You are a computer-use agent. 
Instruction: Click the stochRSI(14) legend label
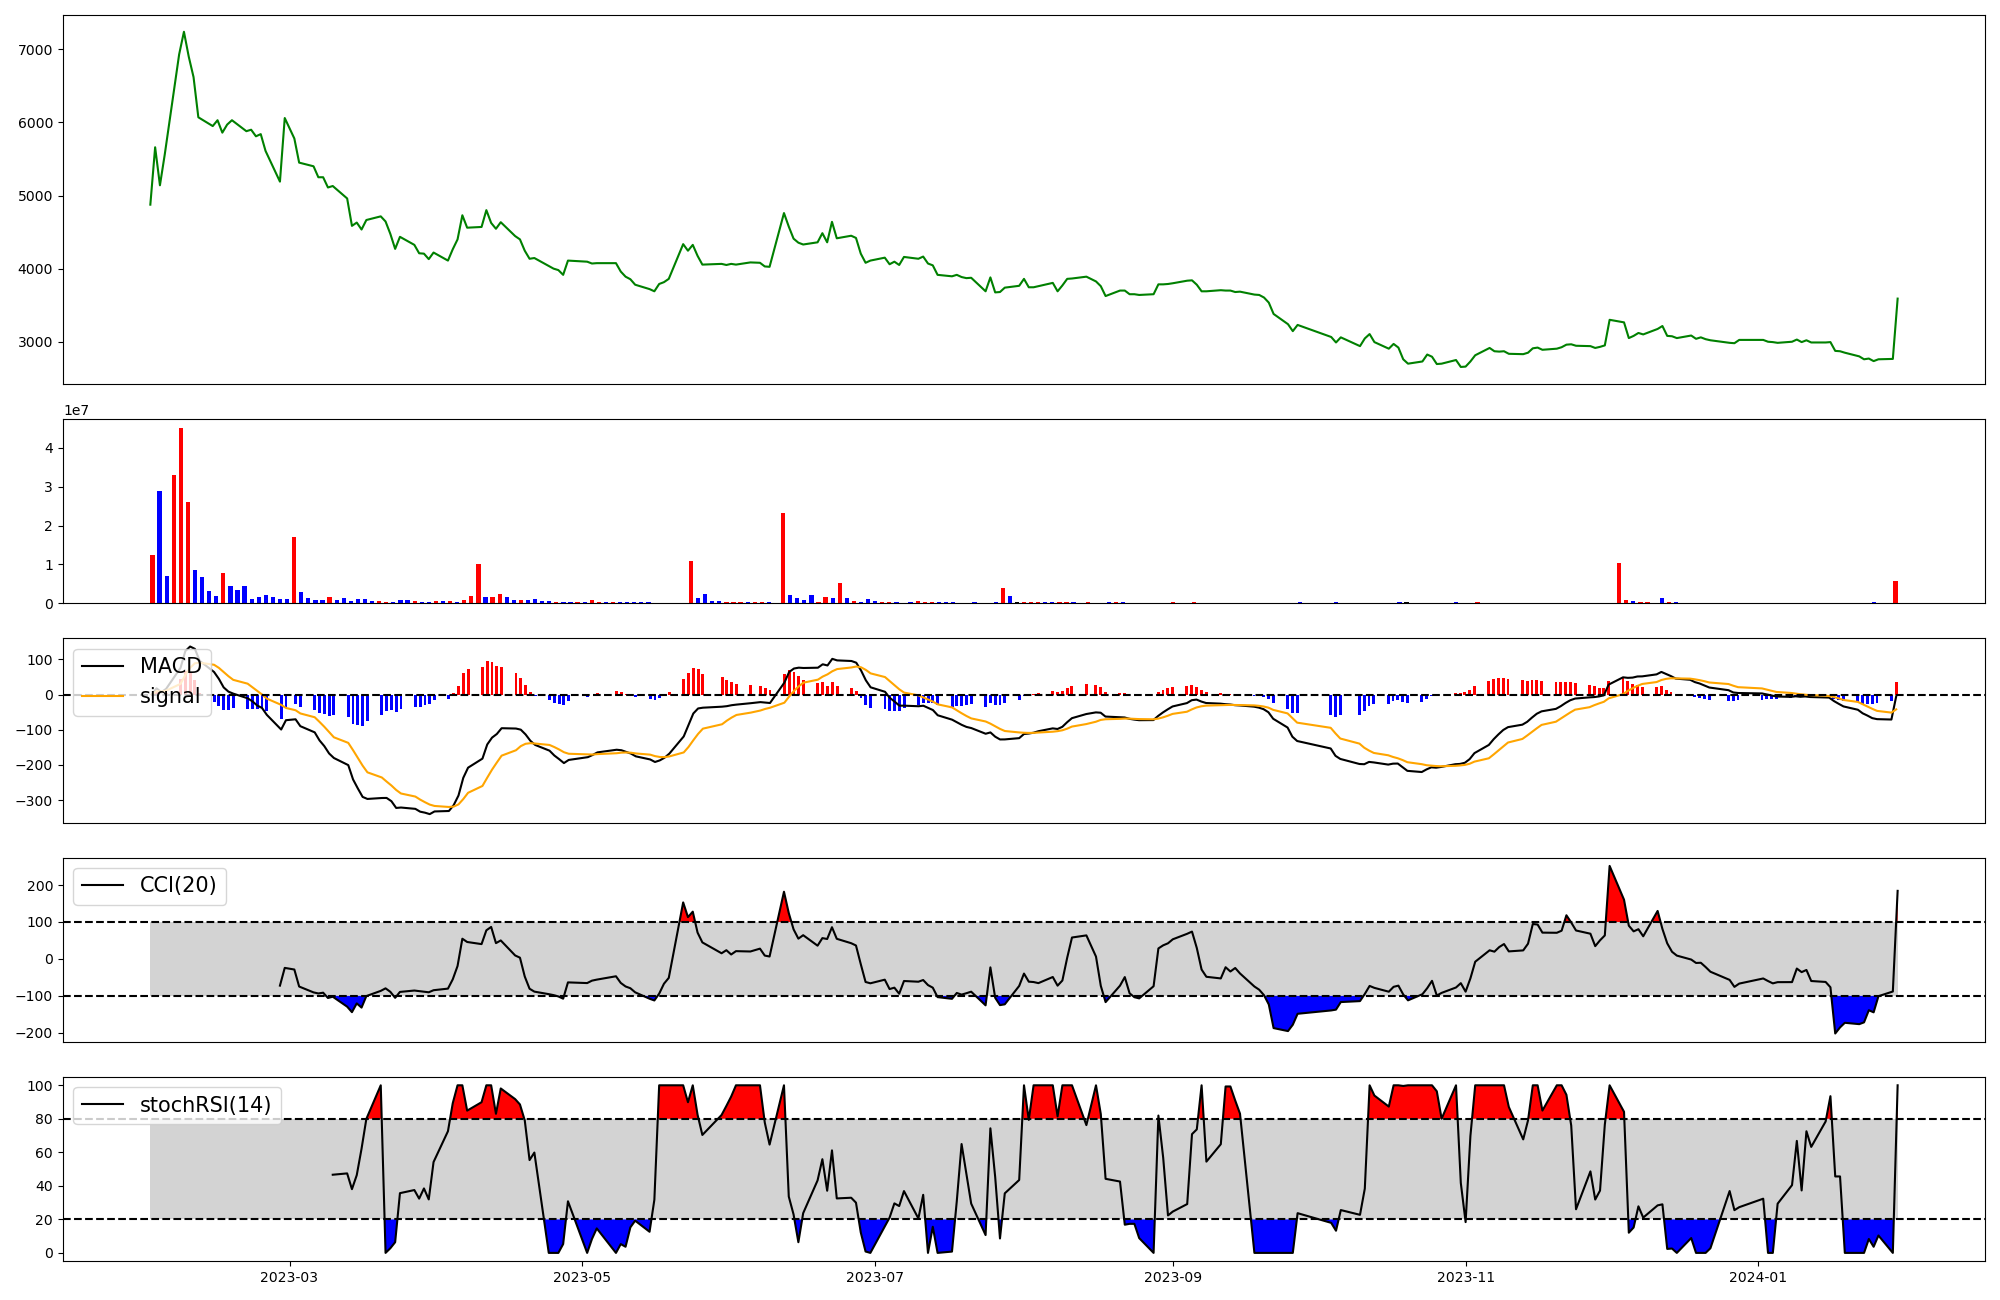(205, 1105)
